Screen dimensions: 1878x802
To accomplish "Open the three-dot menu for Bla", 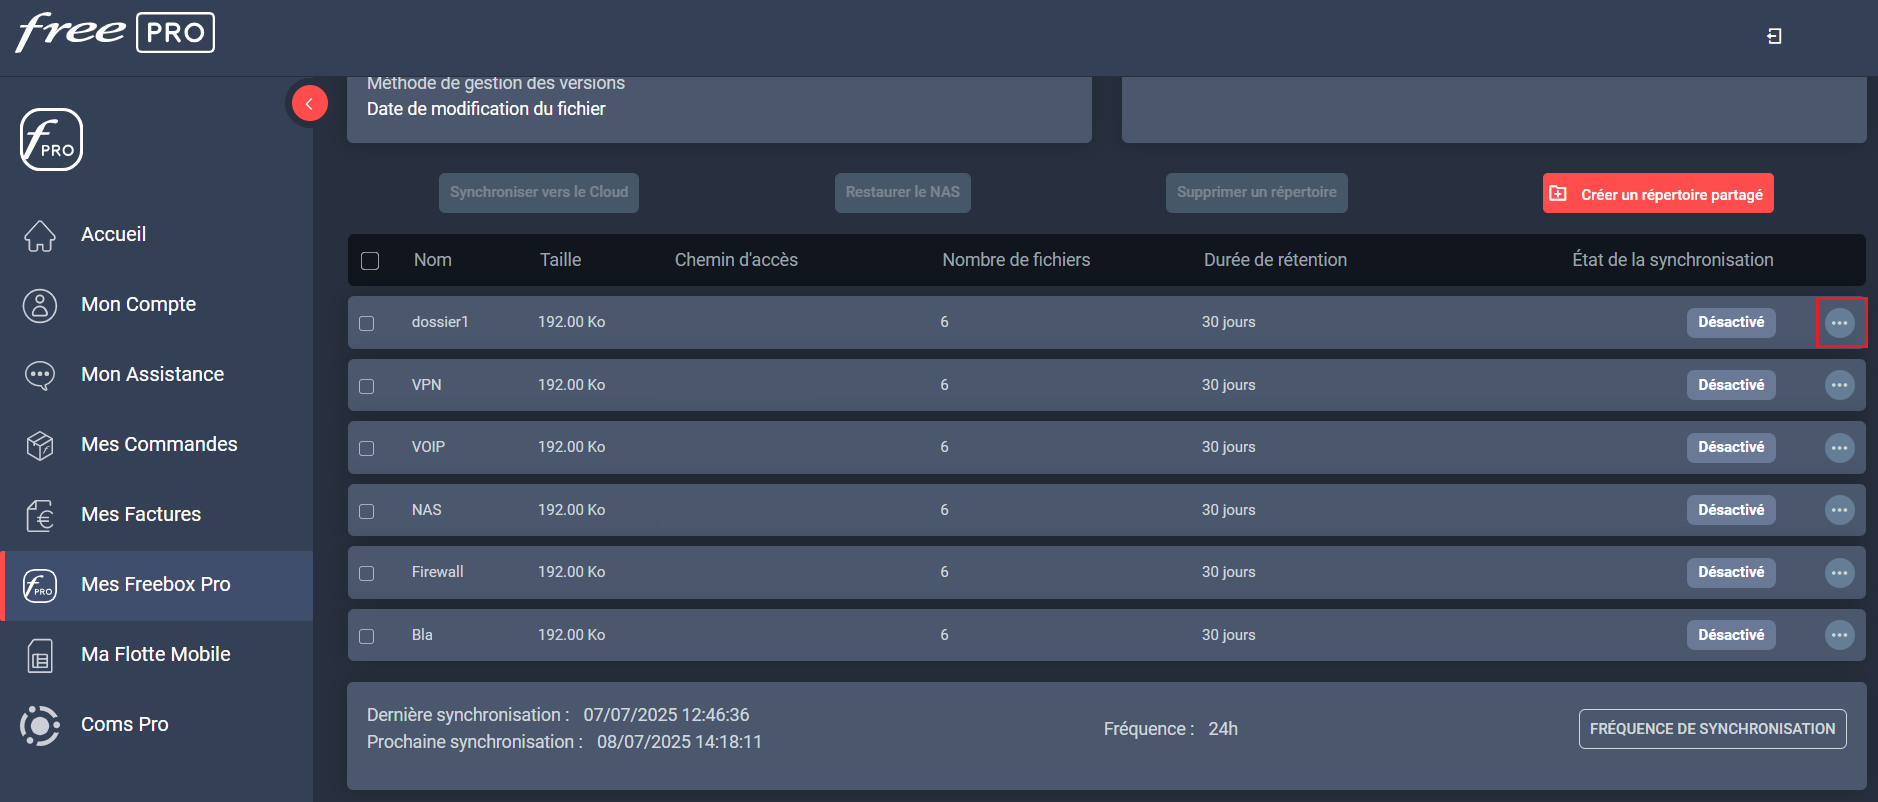I will 1840,635.
